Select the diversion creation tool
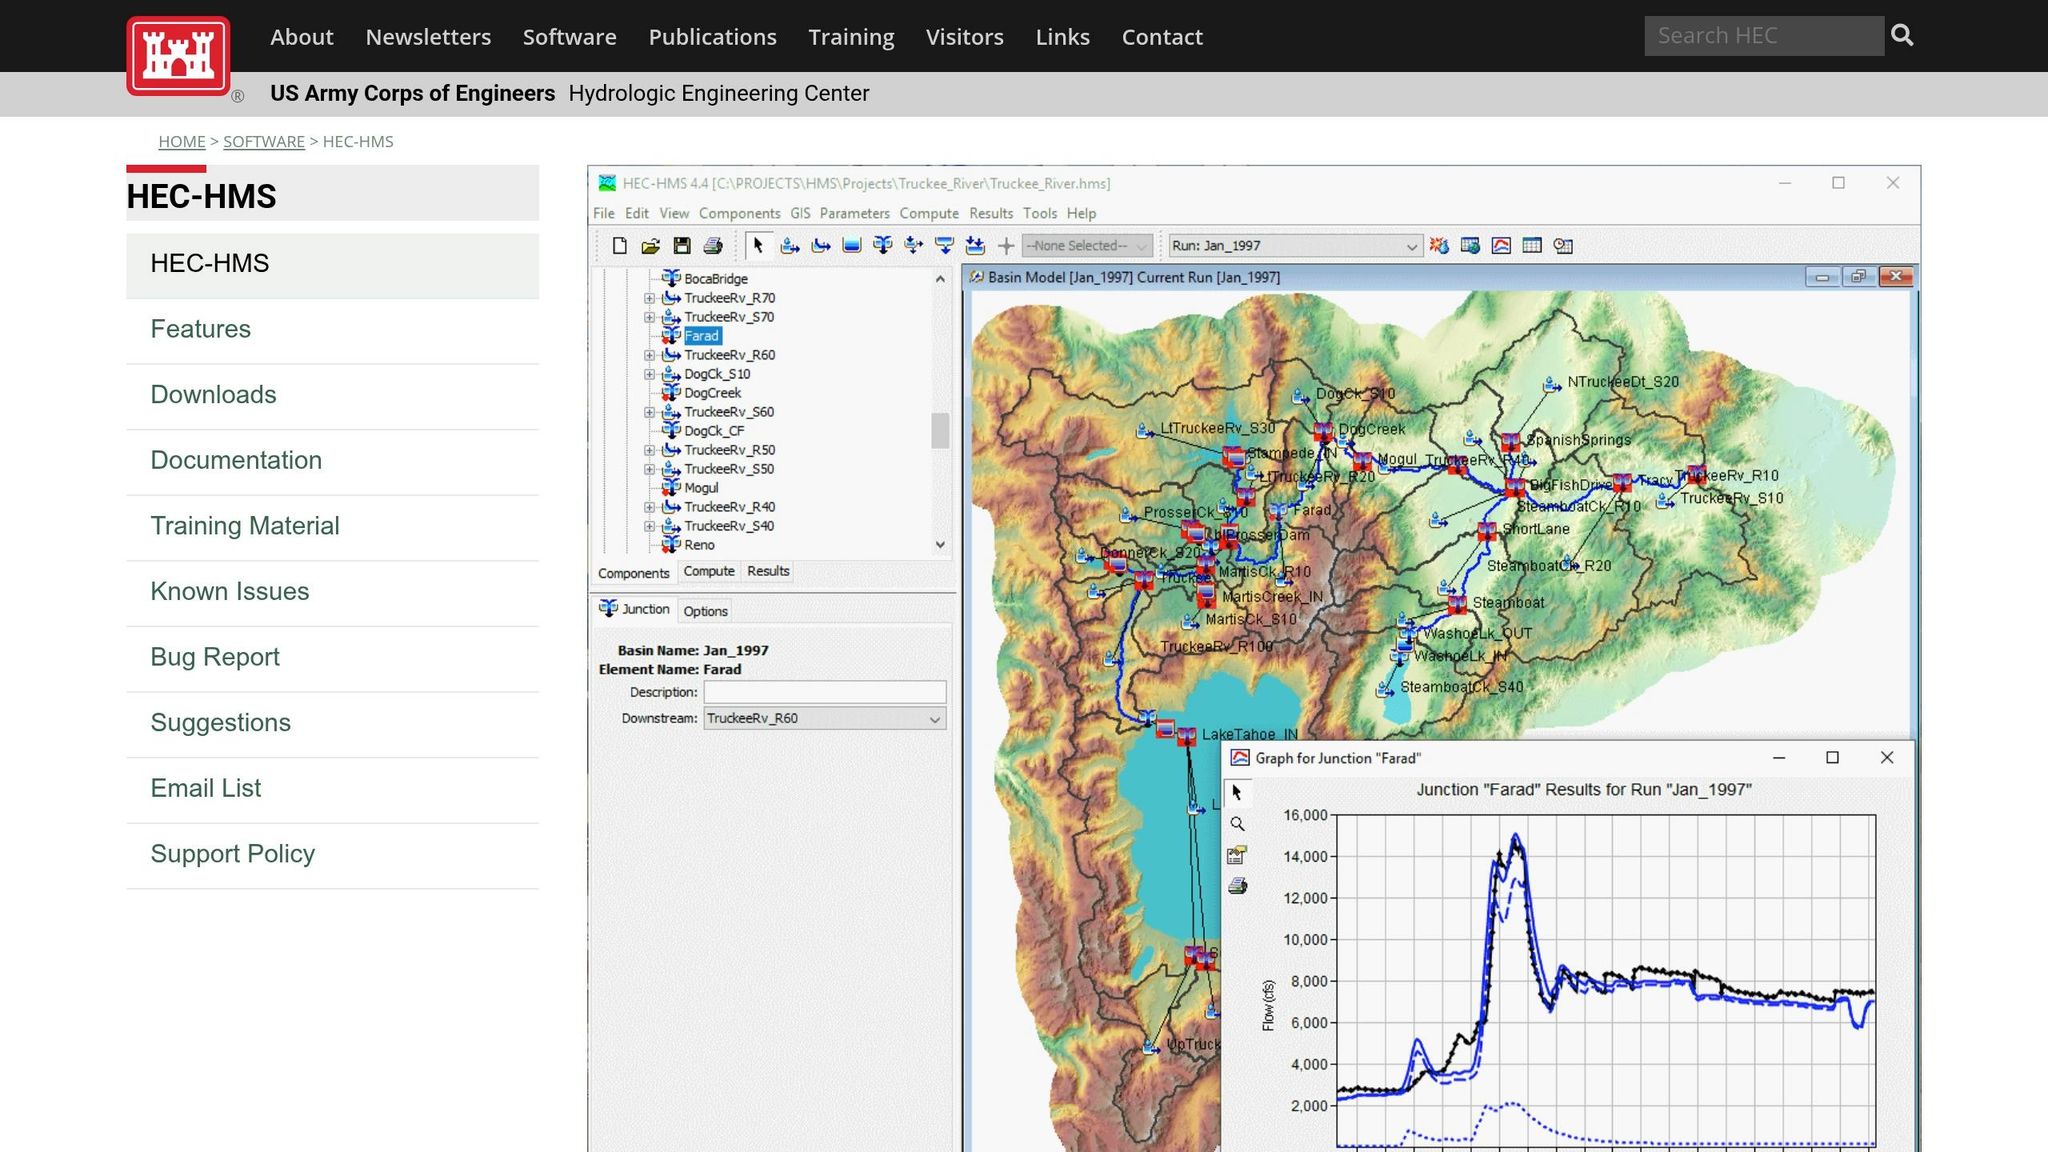This screenshot has width=2048, height=1152. point(914,246)
